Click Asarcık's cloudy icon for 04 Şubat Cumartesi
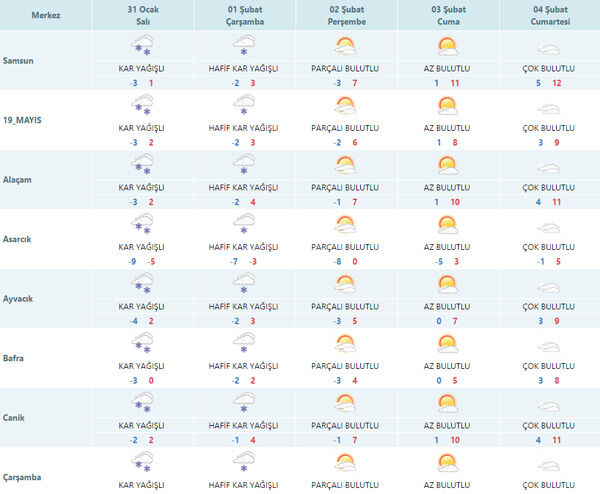 (549, 224)
